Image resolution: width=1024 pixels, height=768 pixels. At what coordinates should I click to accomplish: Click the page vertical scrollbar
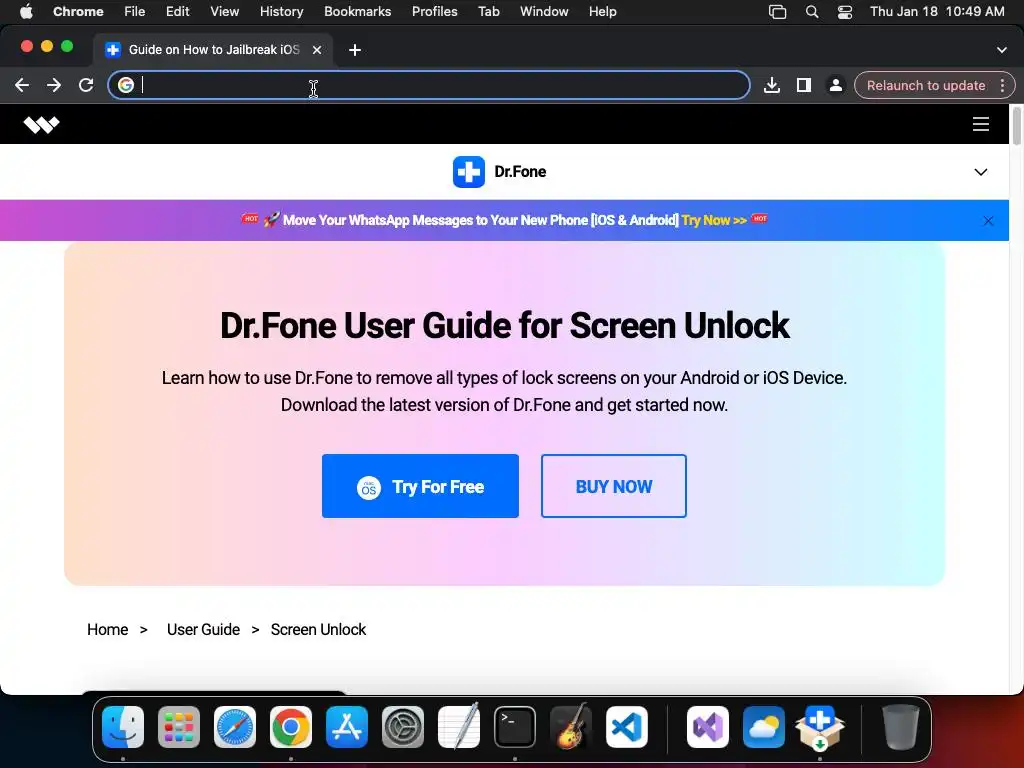1016,125
